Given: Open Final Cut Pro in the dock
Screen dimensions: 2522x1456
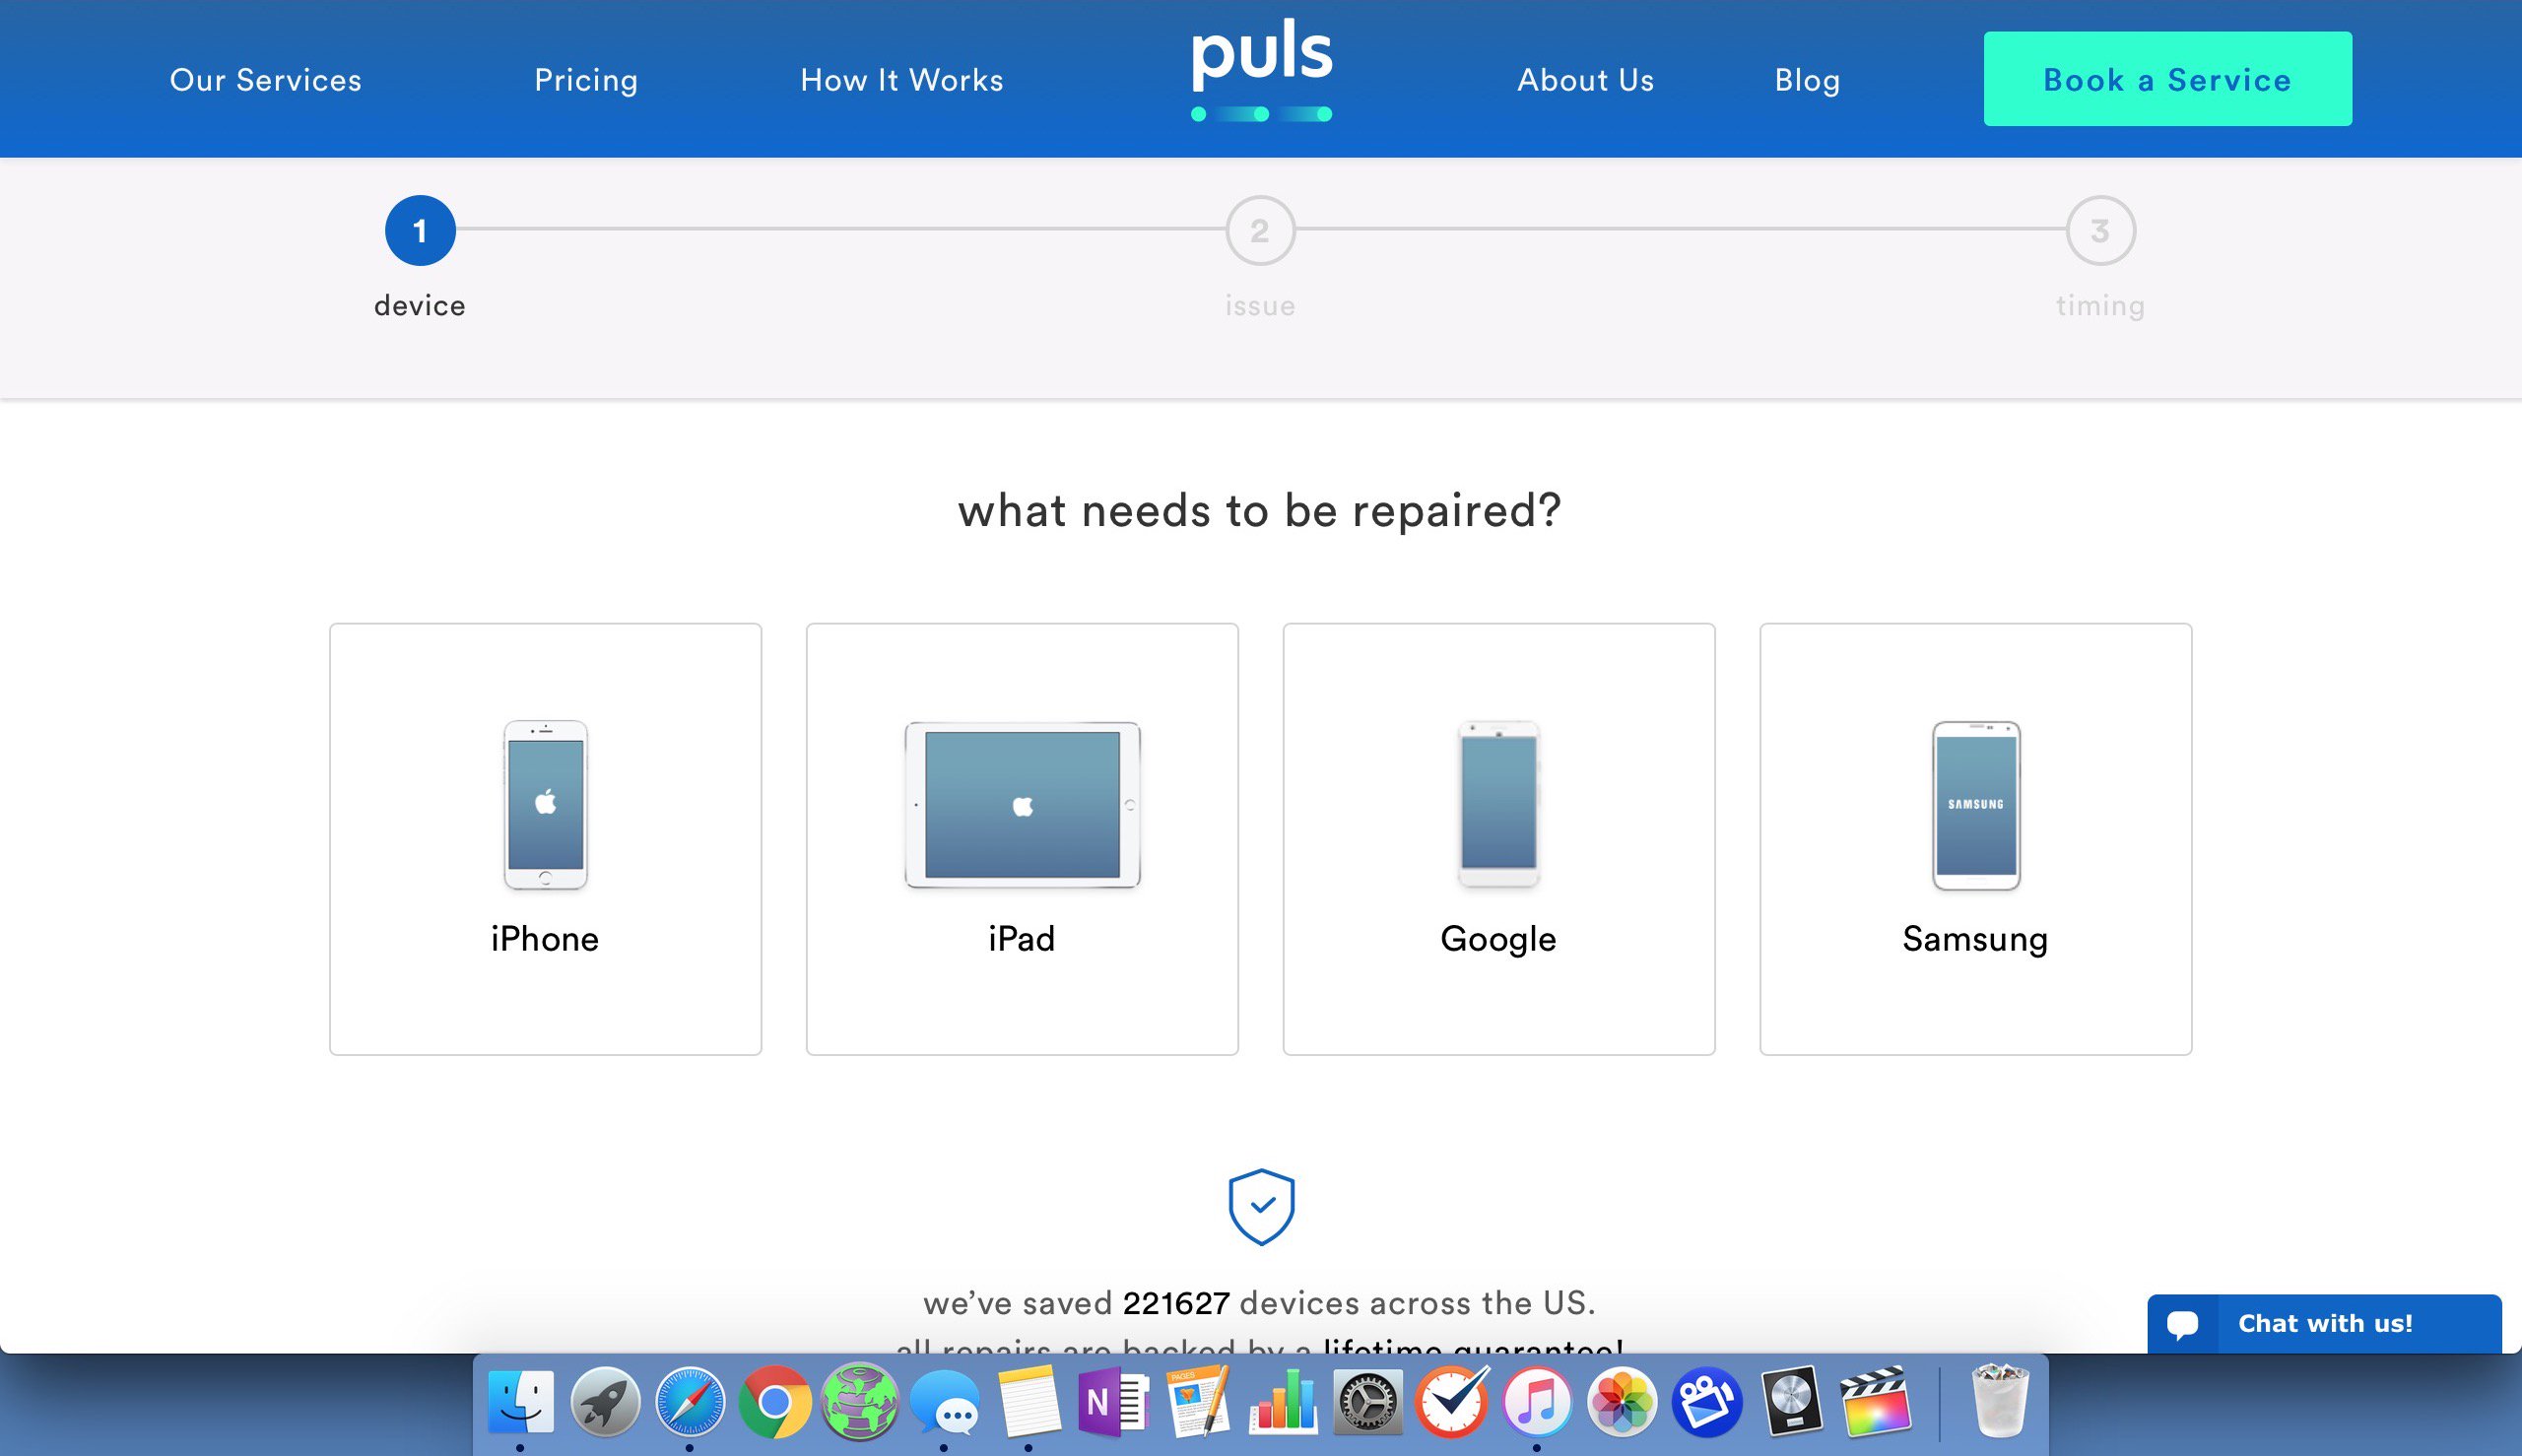Looking at the screenshot, I should (1876, 1401).
